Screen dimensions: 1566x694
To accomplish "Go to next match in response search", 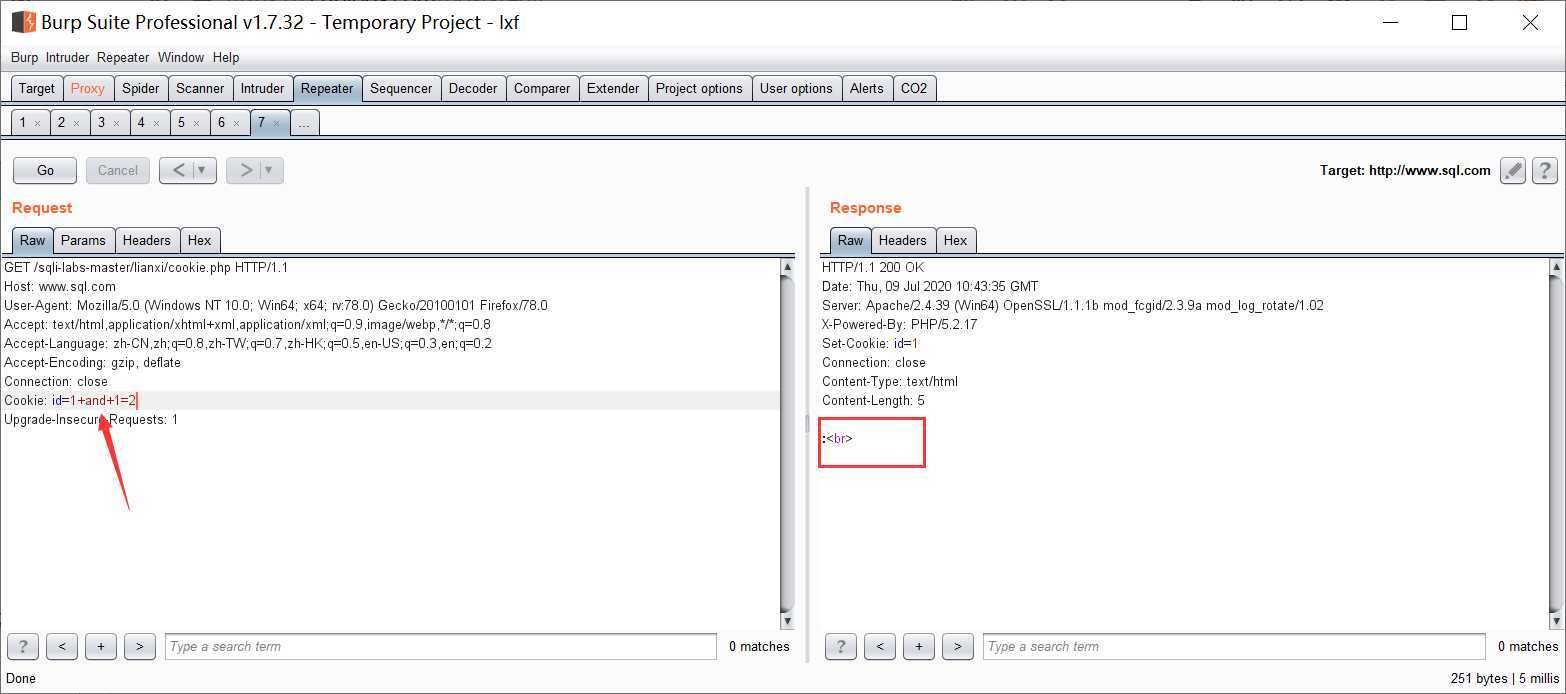I will (x=958, y=646).
